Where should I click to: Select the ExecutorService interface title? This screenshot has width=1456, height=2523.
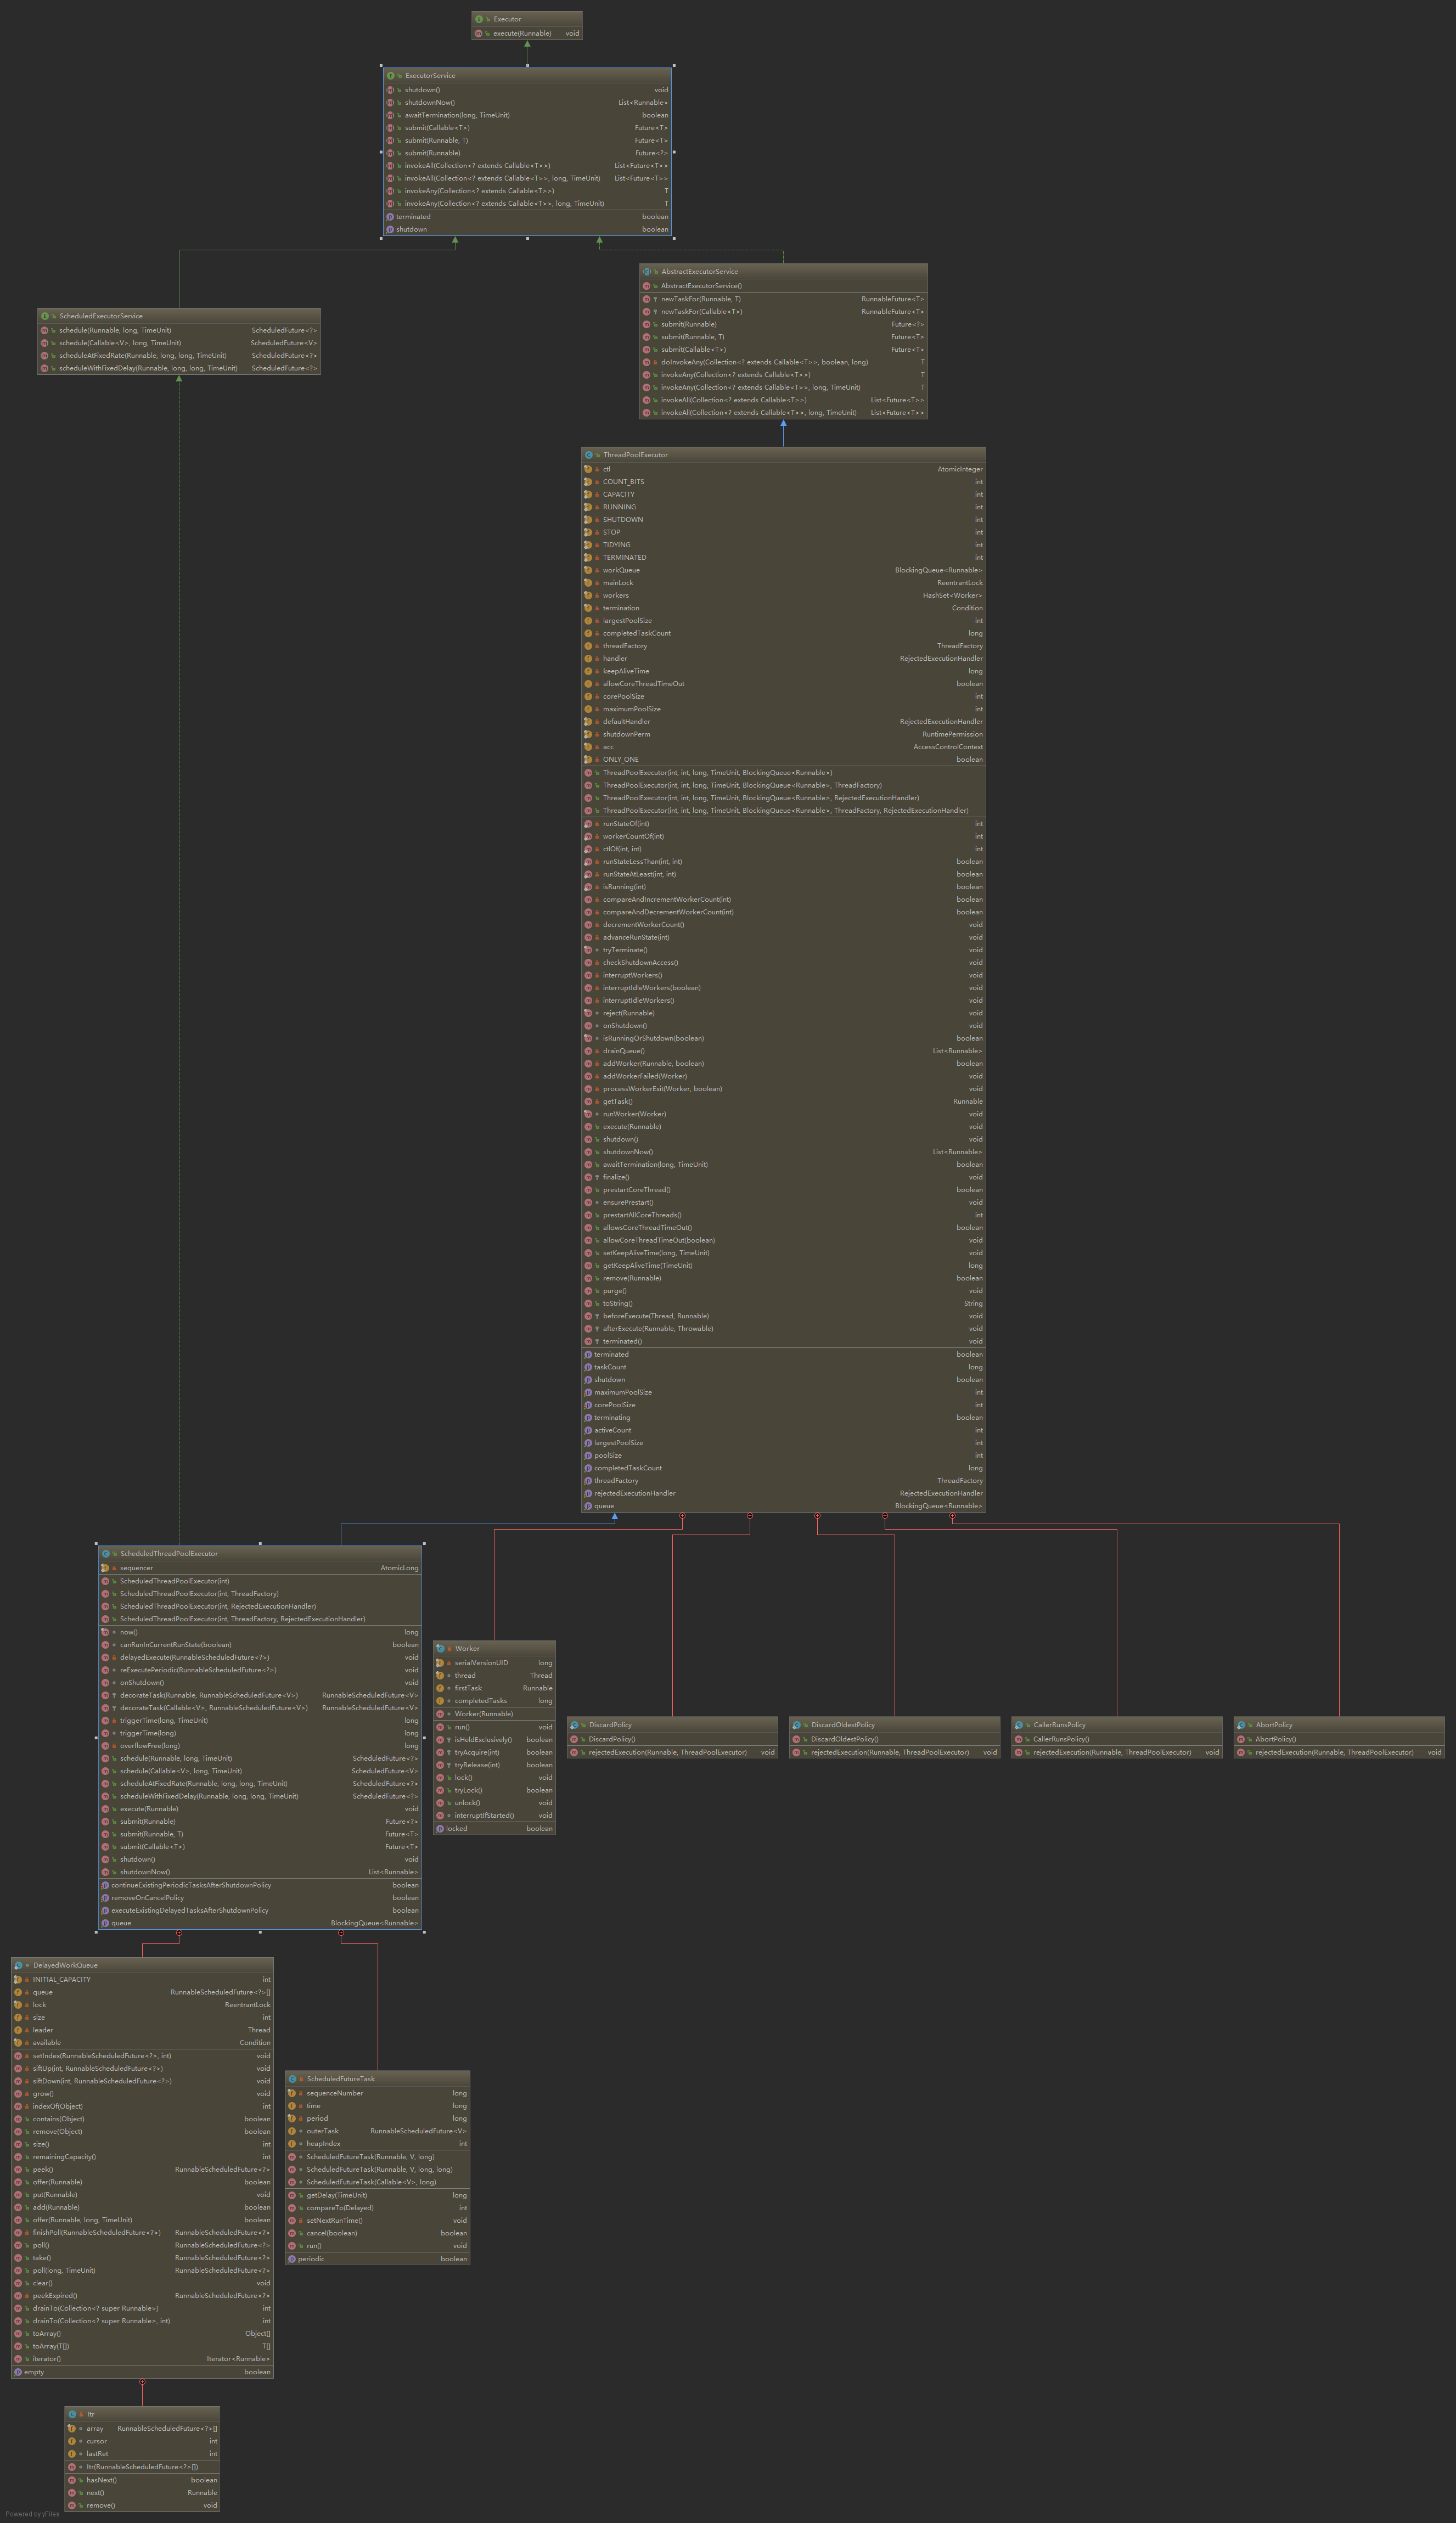coord(430,76)
